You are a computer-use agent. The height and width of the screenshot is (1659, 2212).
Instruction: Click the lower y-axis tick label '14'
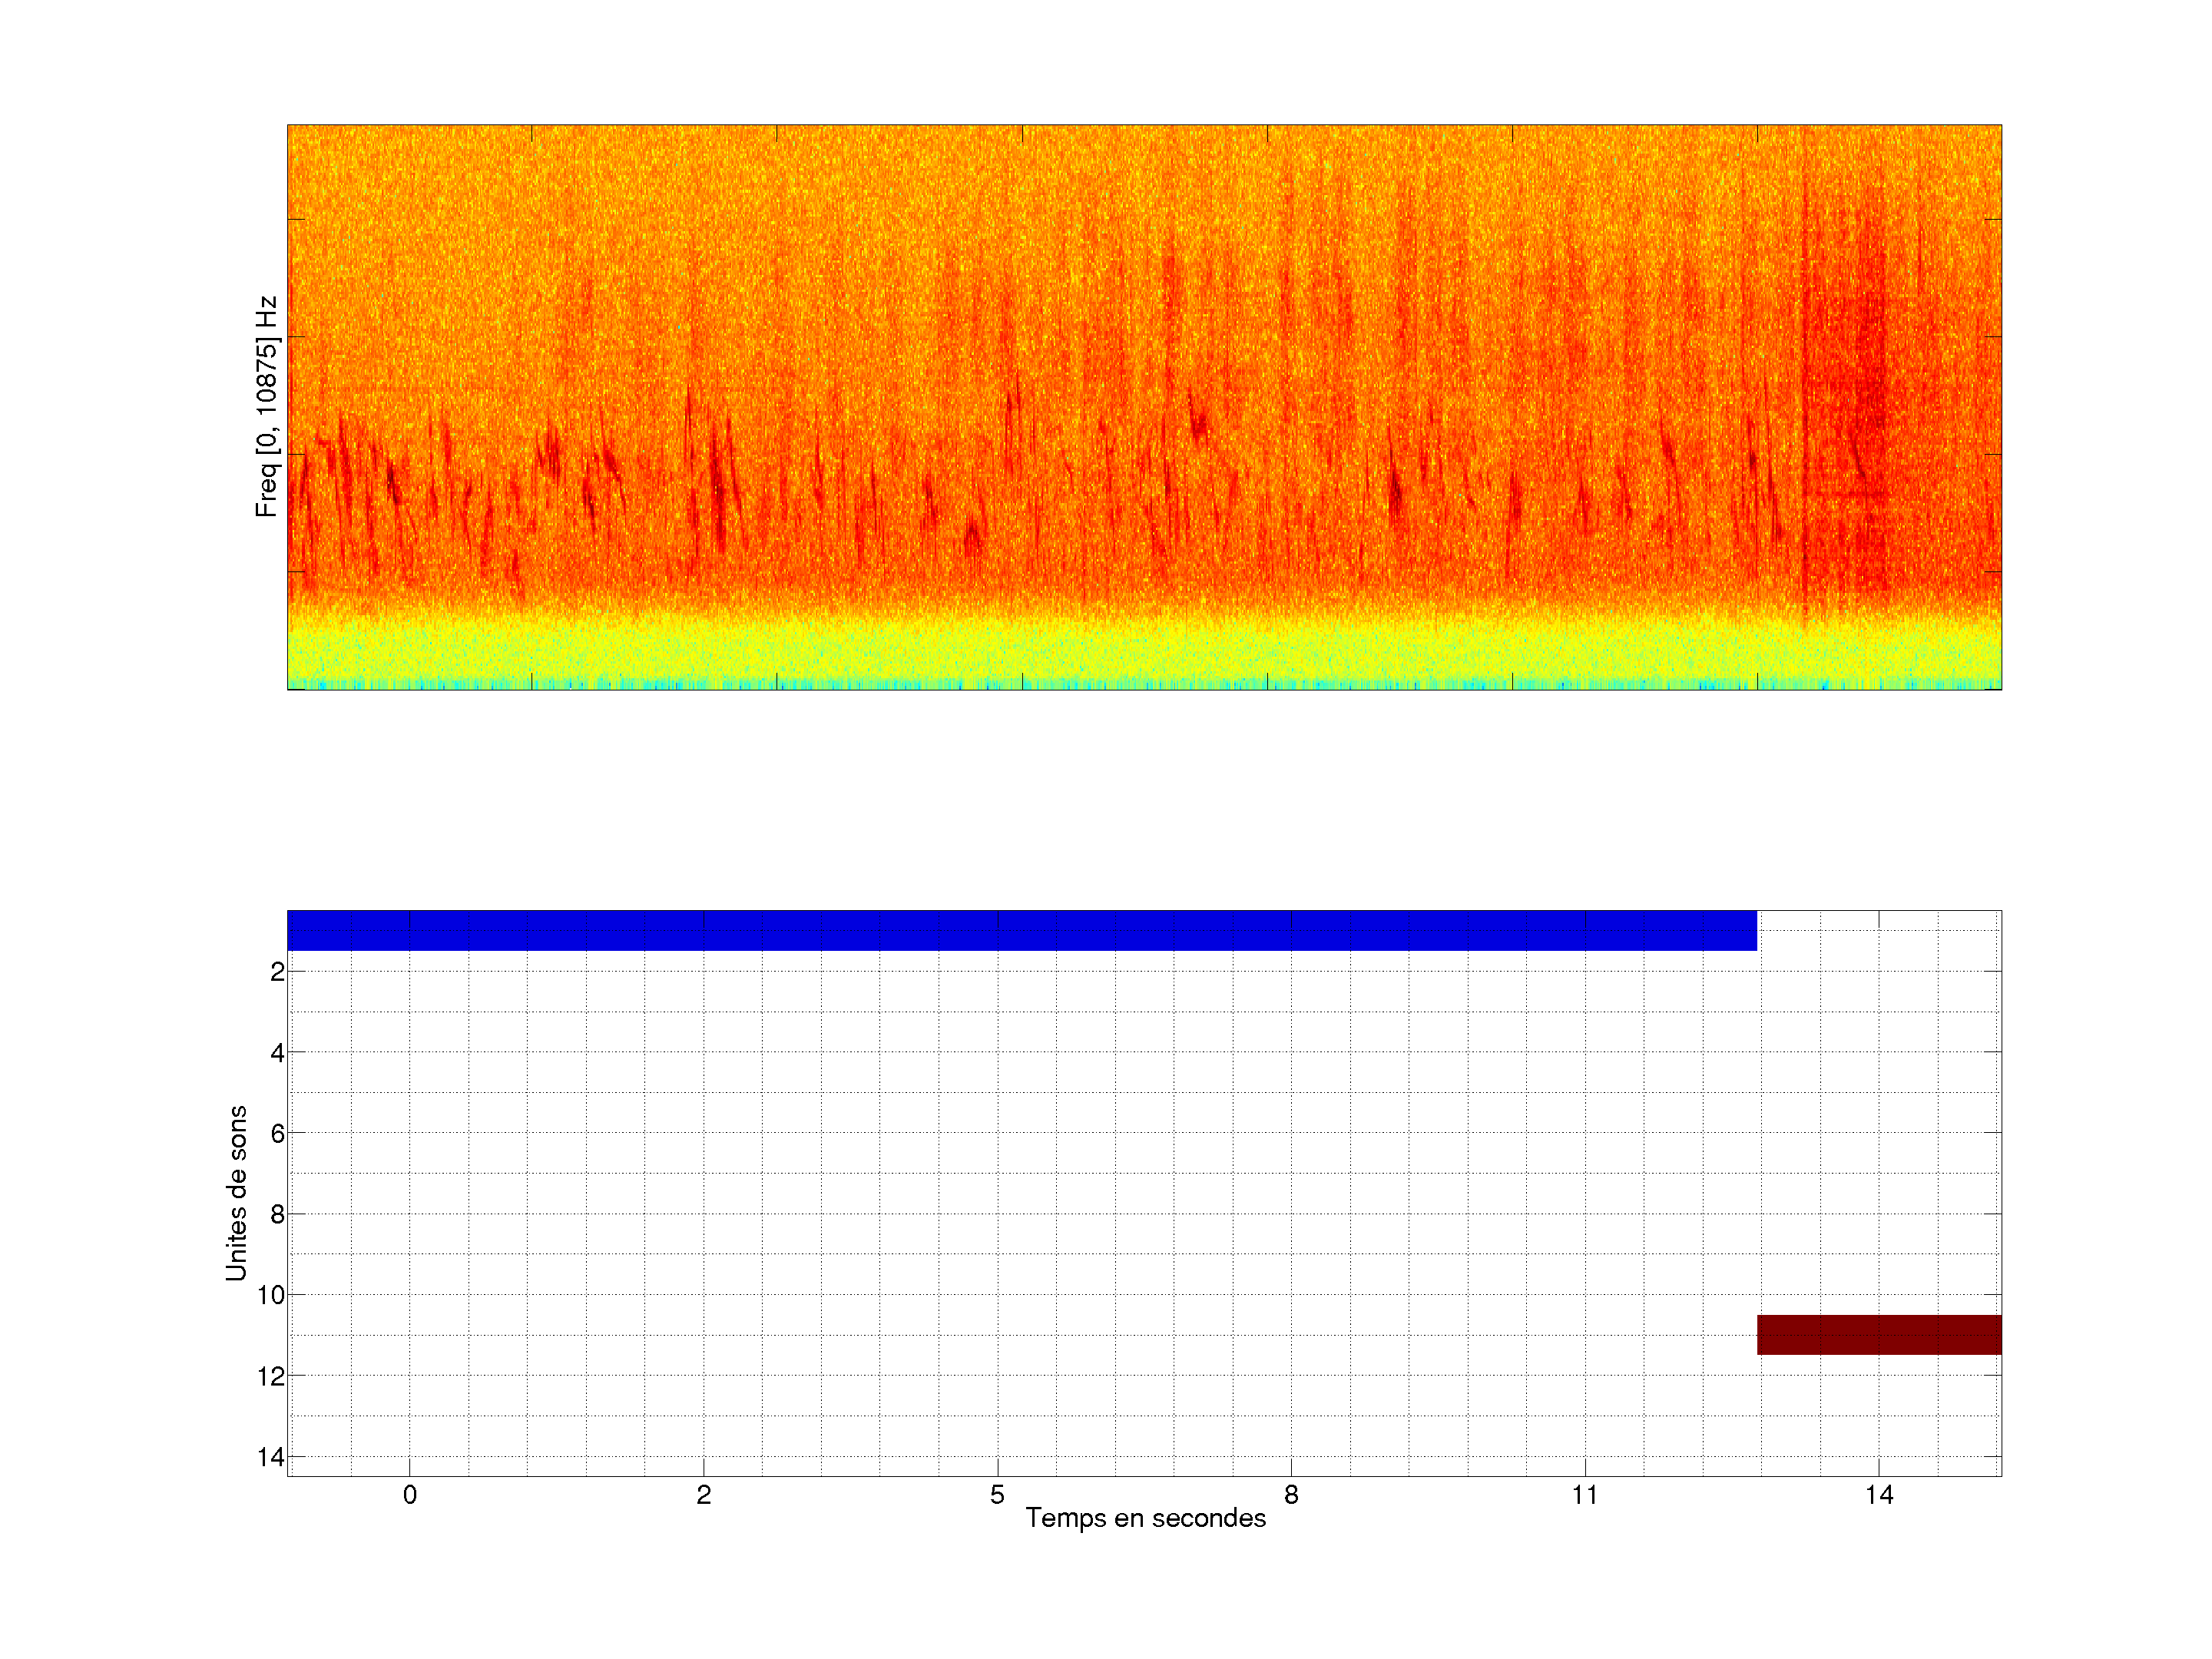pos(270,1457)
